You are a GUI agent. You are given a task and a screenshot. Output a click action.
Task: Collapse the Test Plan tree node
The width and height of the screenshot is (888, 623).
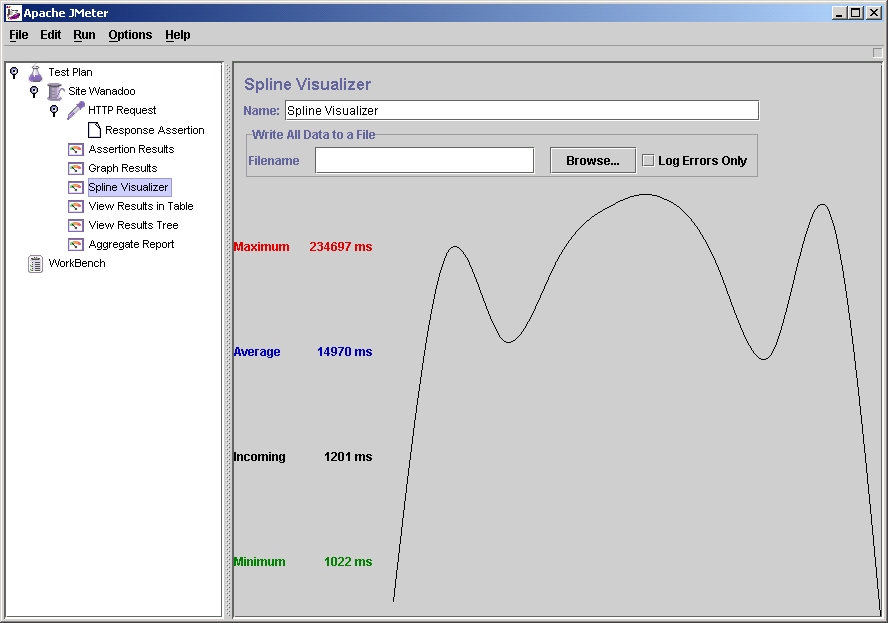tap(14, 73)
